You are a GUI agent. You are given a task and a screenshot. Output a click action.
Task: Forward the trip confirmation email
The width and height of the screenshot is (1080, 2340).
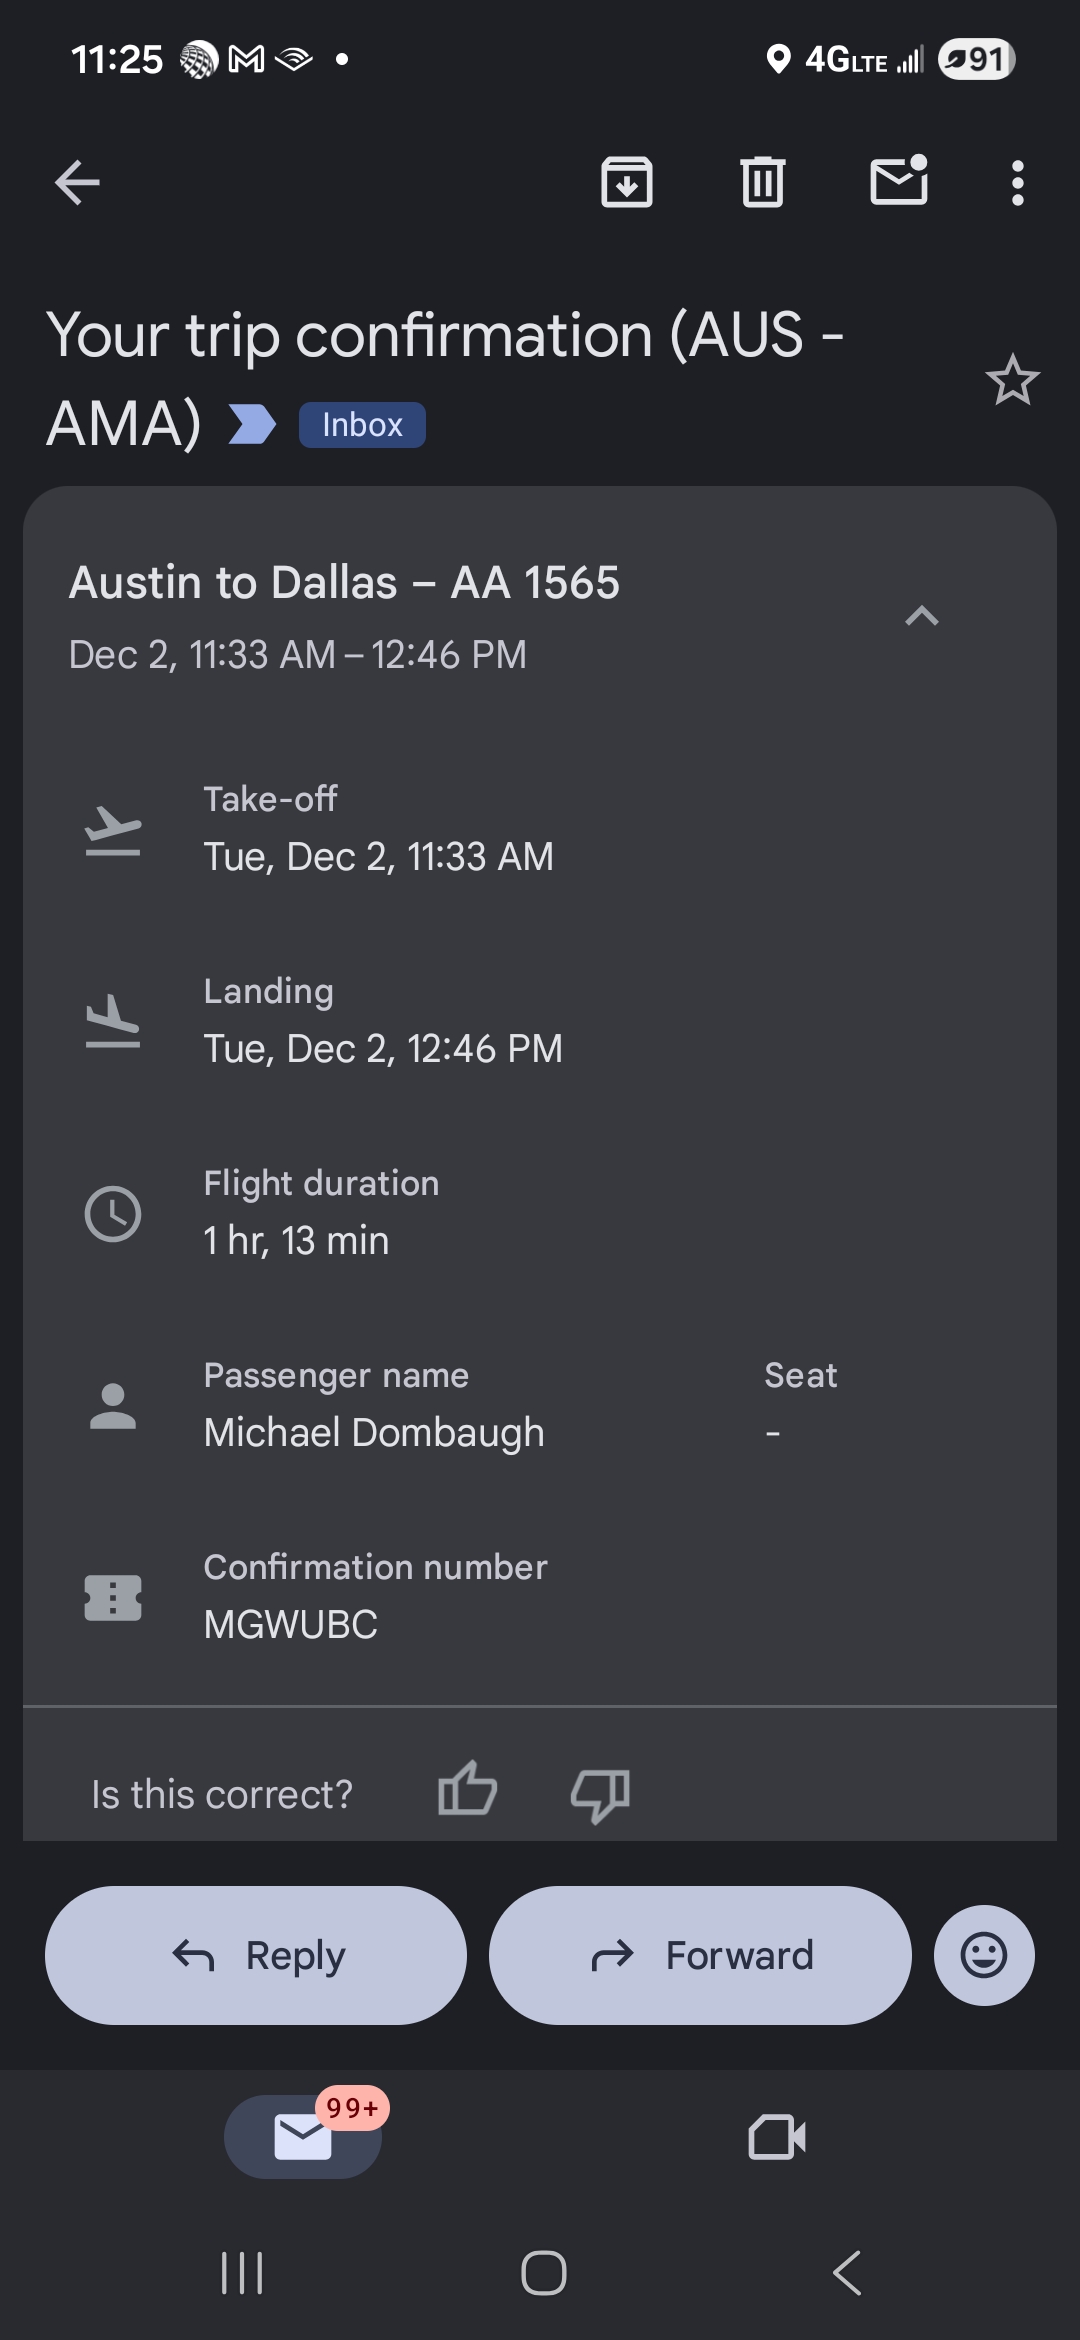pos(700,1955)
